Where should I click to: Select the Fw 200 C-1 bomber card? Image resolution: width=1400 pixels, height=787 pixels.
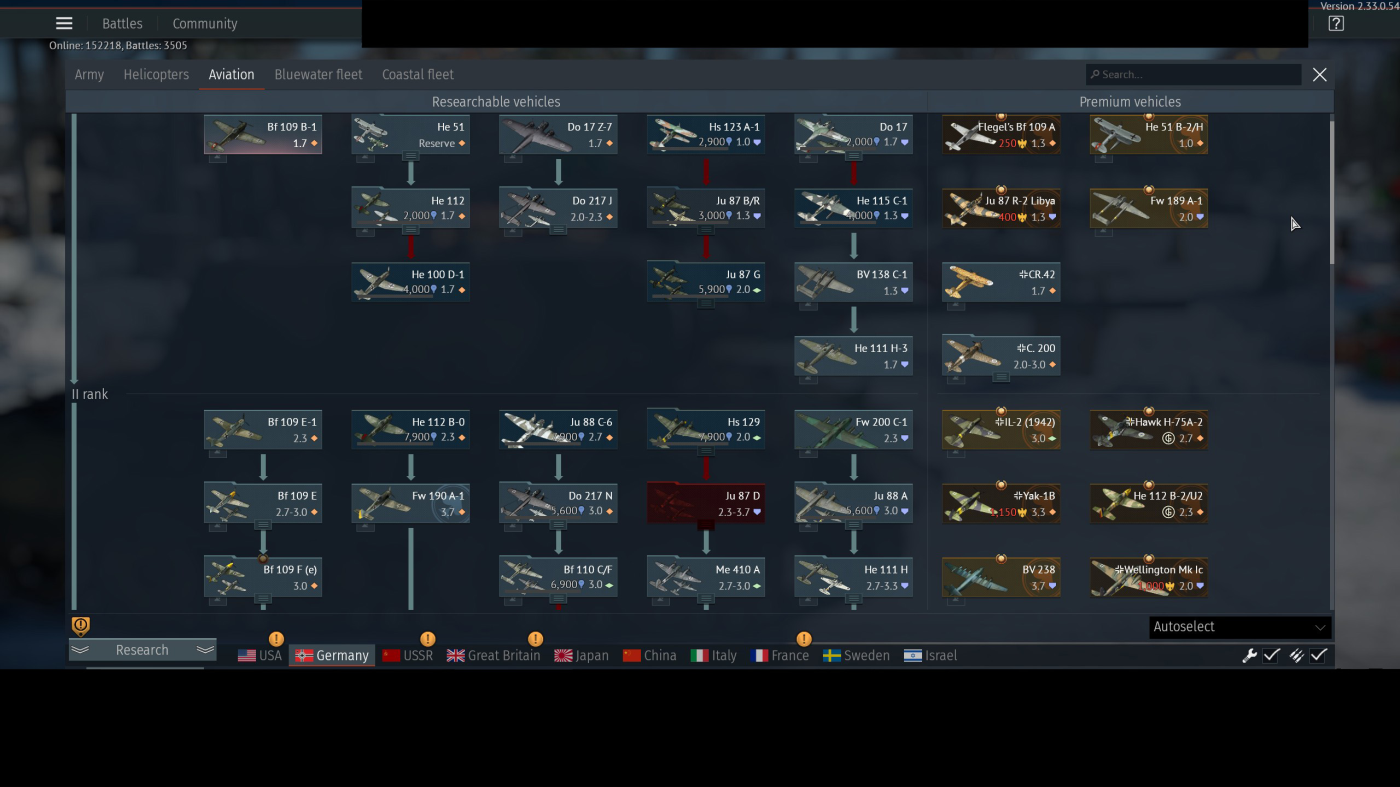[854, 430]
